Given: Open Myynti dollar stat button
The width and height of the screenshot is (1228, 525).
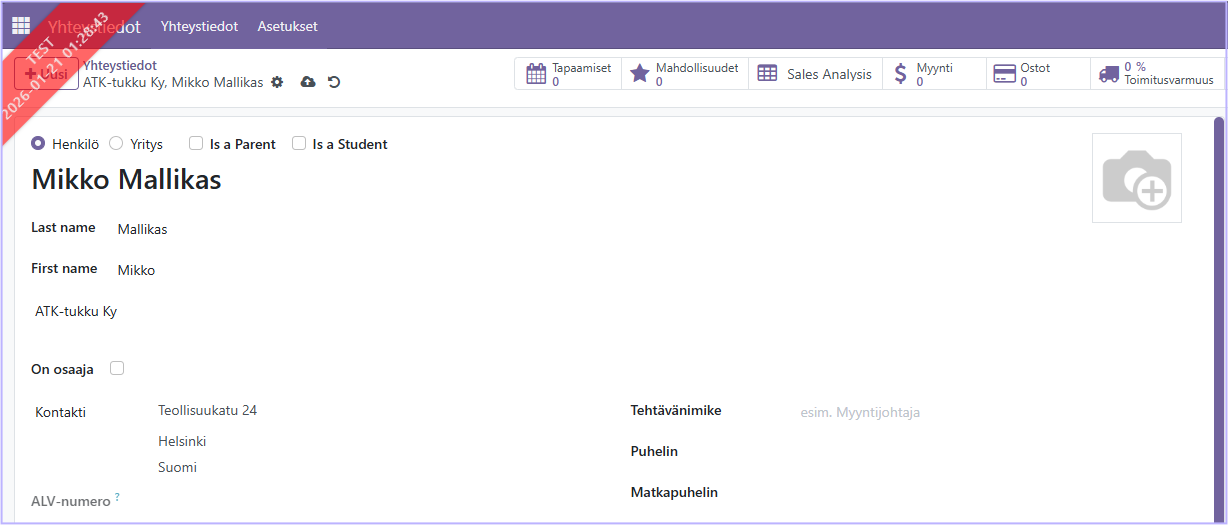Looking at the screenshot, I should pyautogui.click(x=934, y=74).
